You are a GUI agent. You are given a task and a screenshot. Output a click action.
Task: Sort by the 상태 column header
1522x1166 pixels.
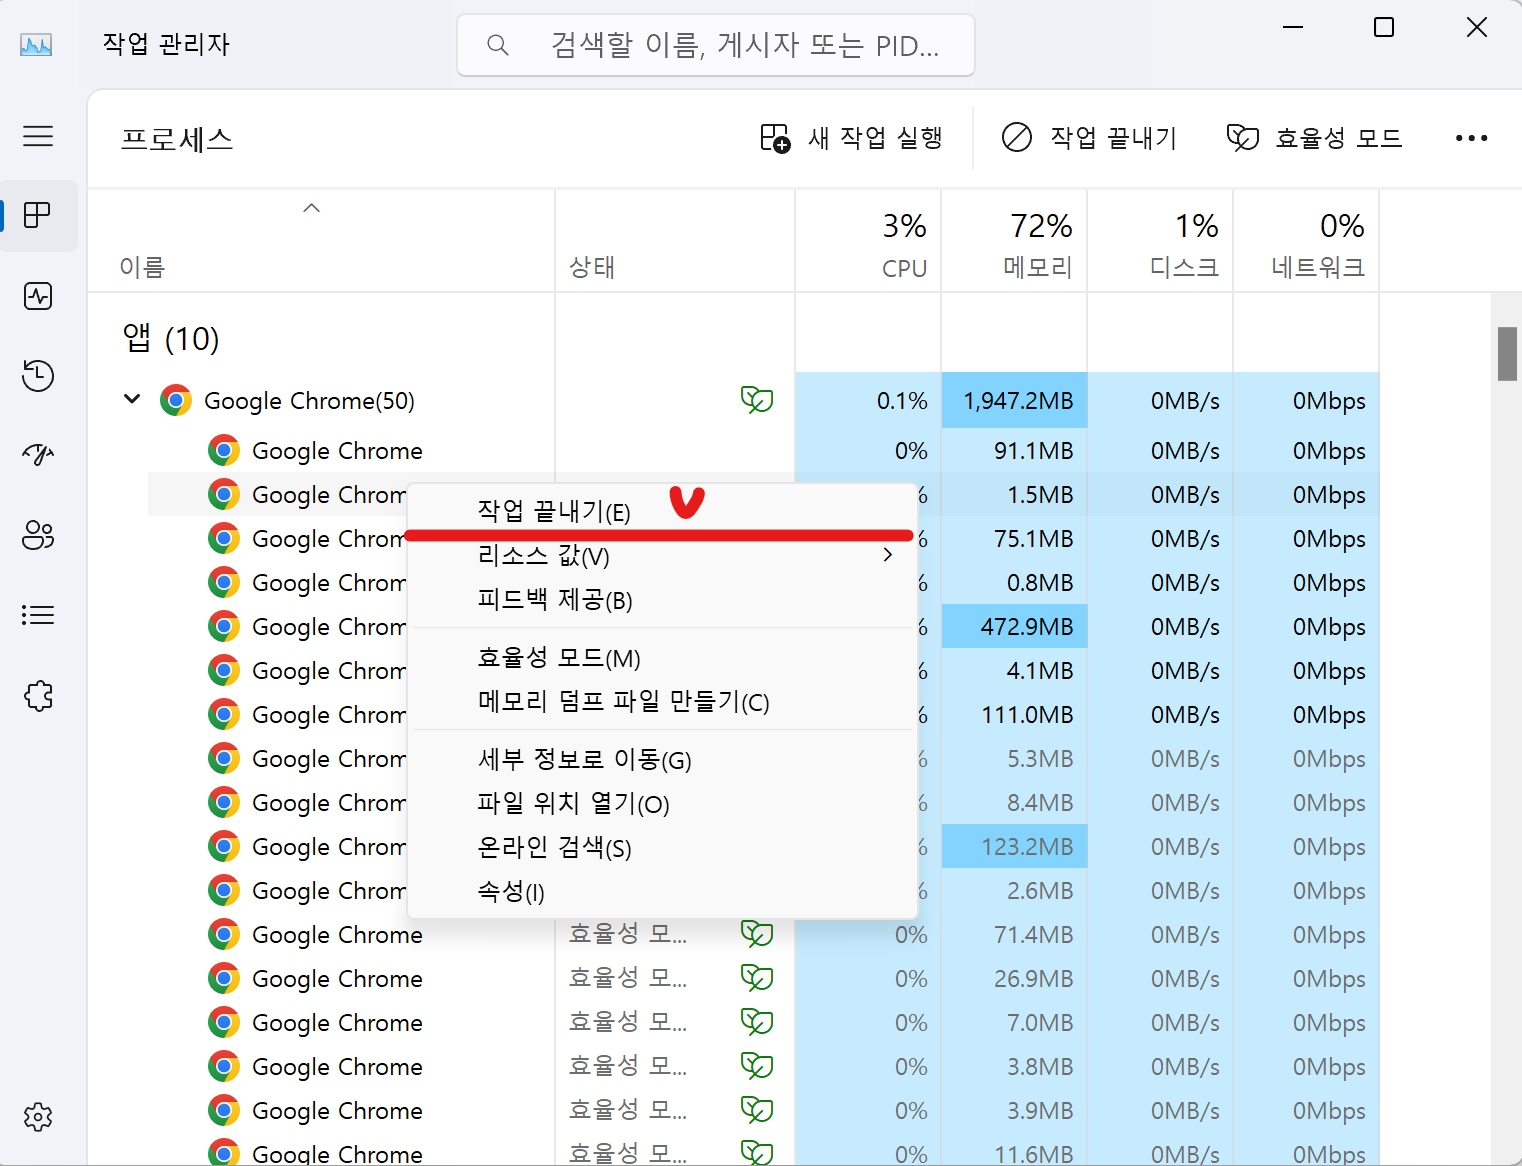click(675, 242)
